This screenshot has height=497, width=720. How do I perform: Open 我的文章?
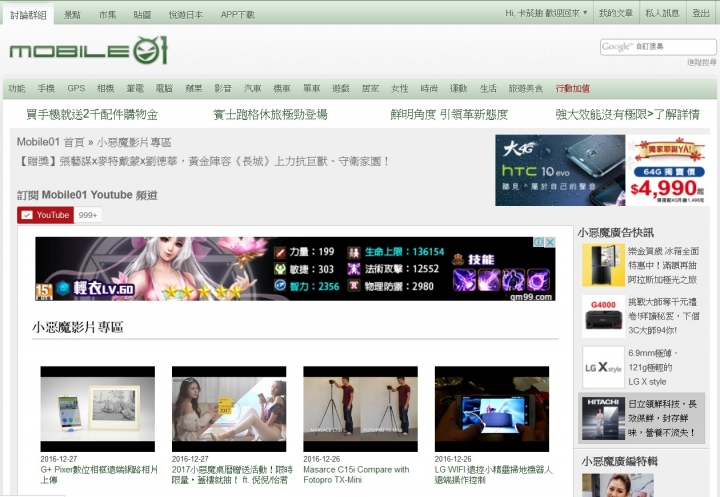[616, 13]
